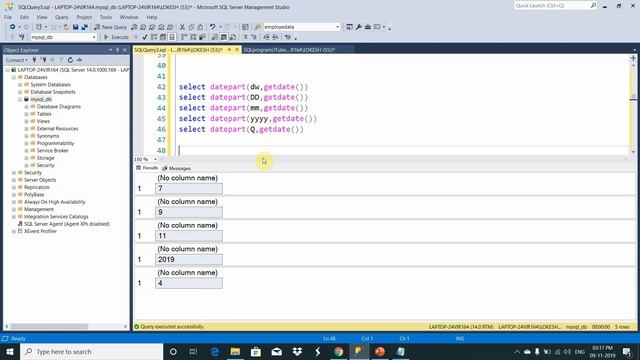Open the 150 % editor zoom dropdown

pos(155,159)
